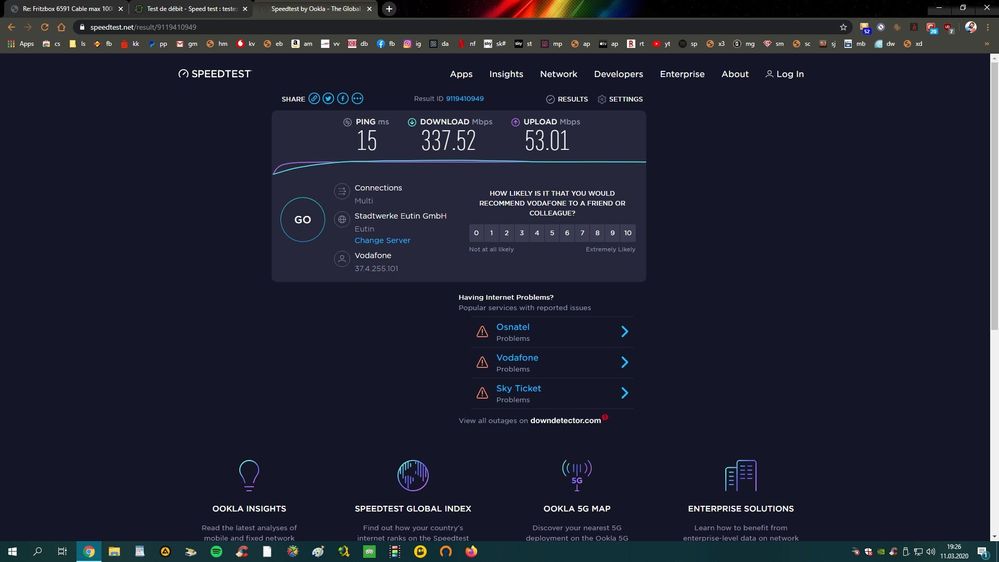
Task: Rate Vodafone recommendation as 7
Action: click(x=582, y=233)
